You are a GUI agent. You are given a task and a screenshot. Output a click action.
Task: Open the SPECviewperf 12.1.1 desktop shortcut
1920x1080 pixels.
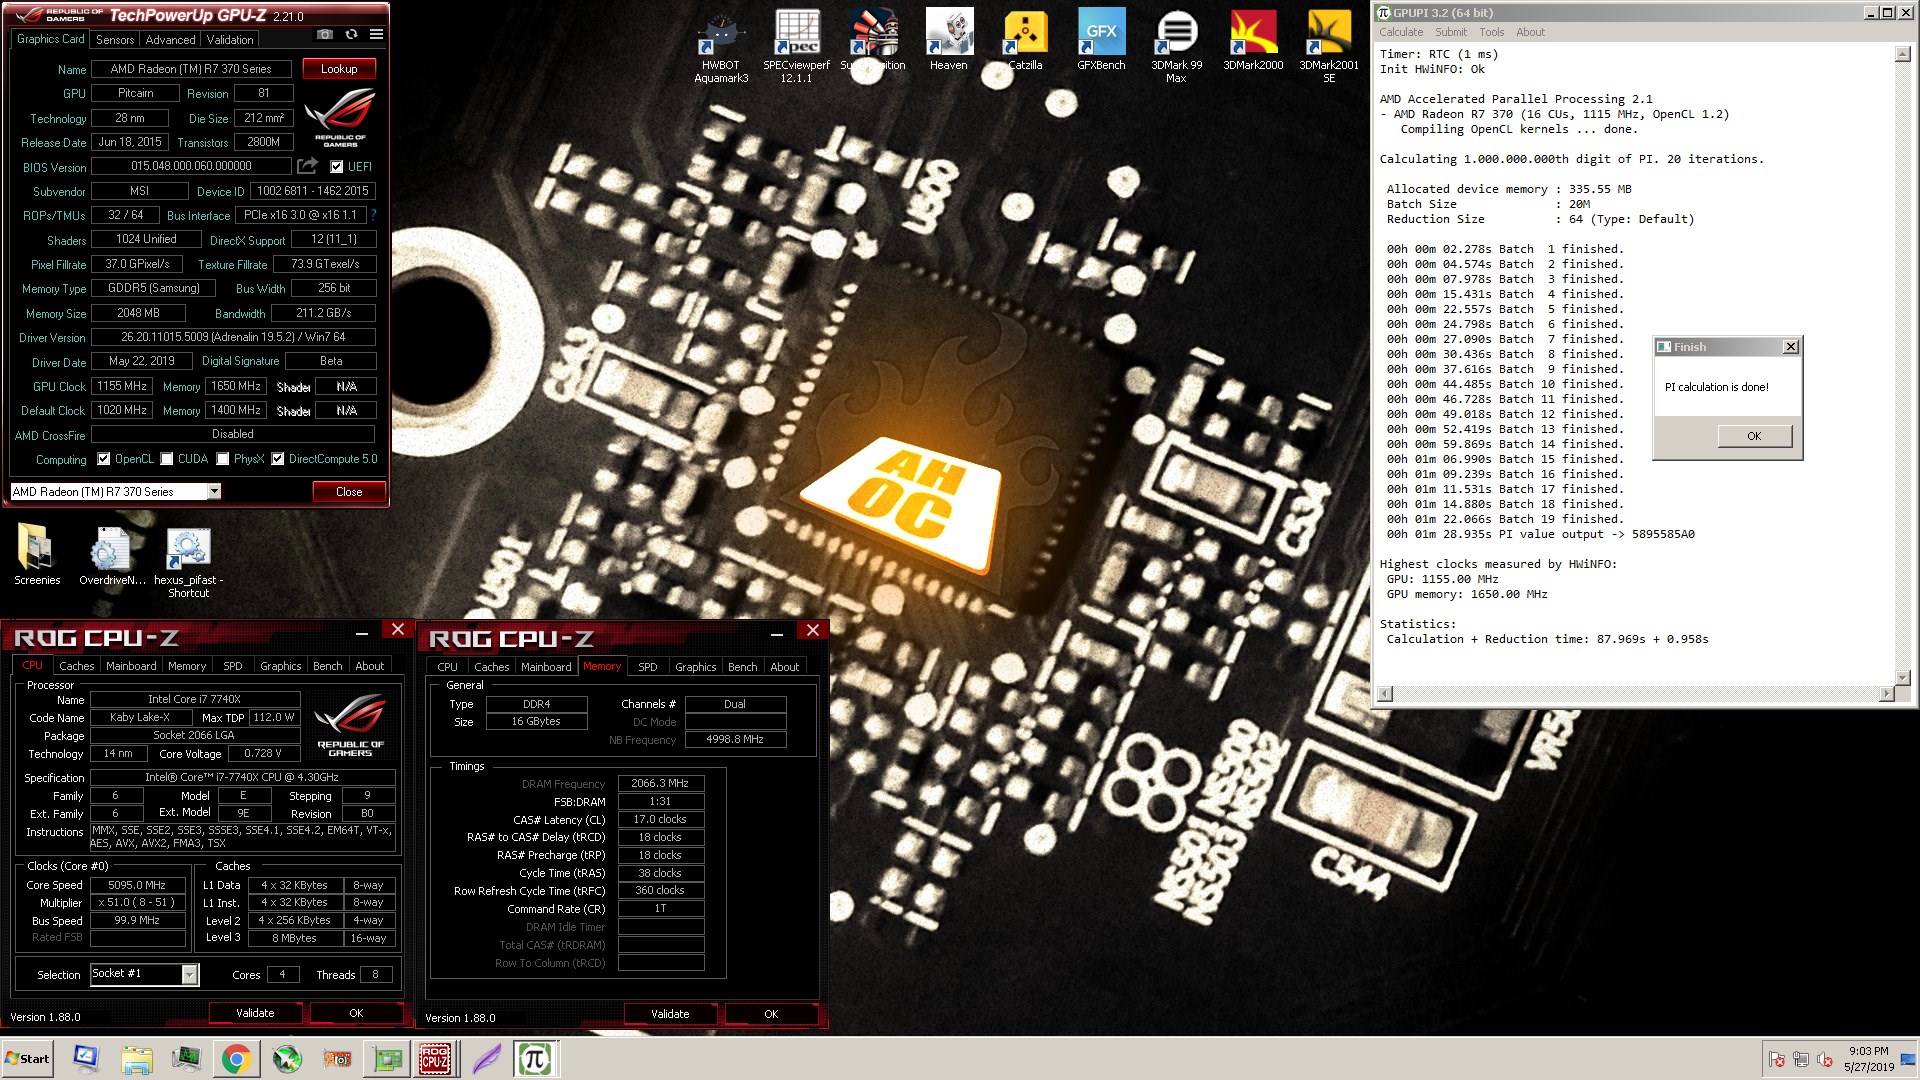coord(797,47)
